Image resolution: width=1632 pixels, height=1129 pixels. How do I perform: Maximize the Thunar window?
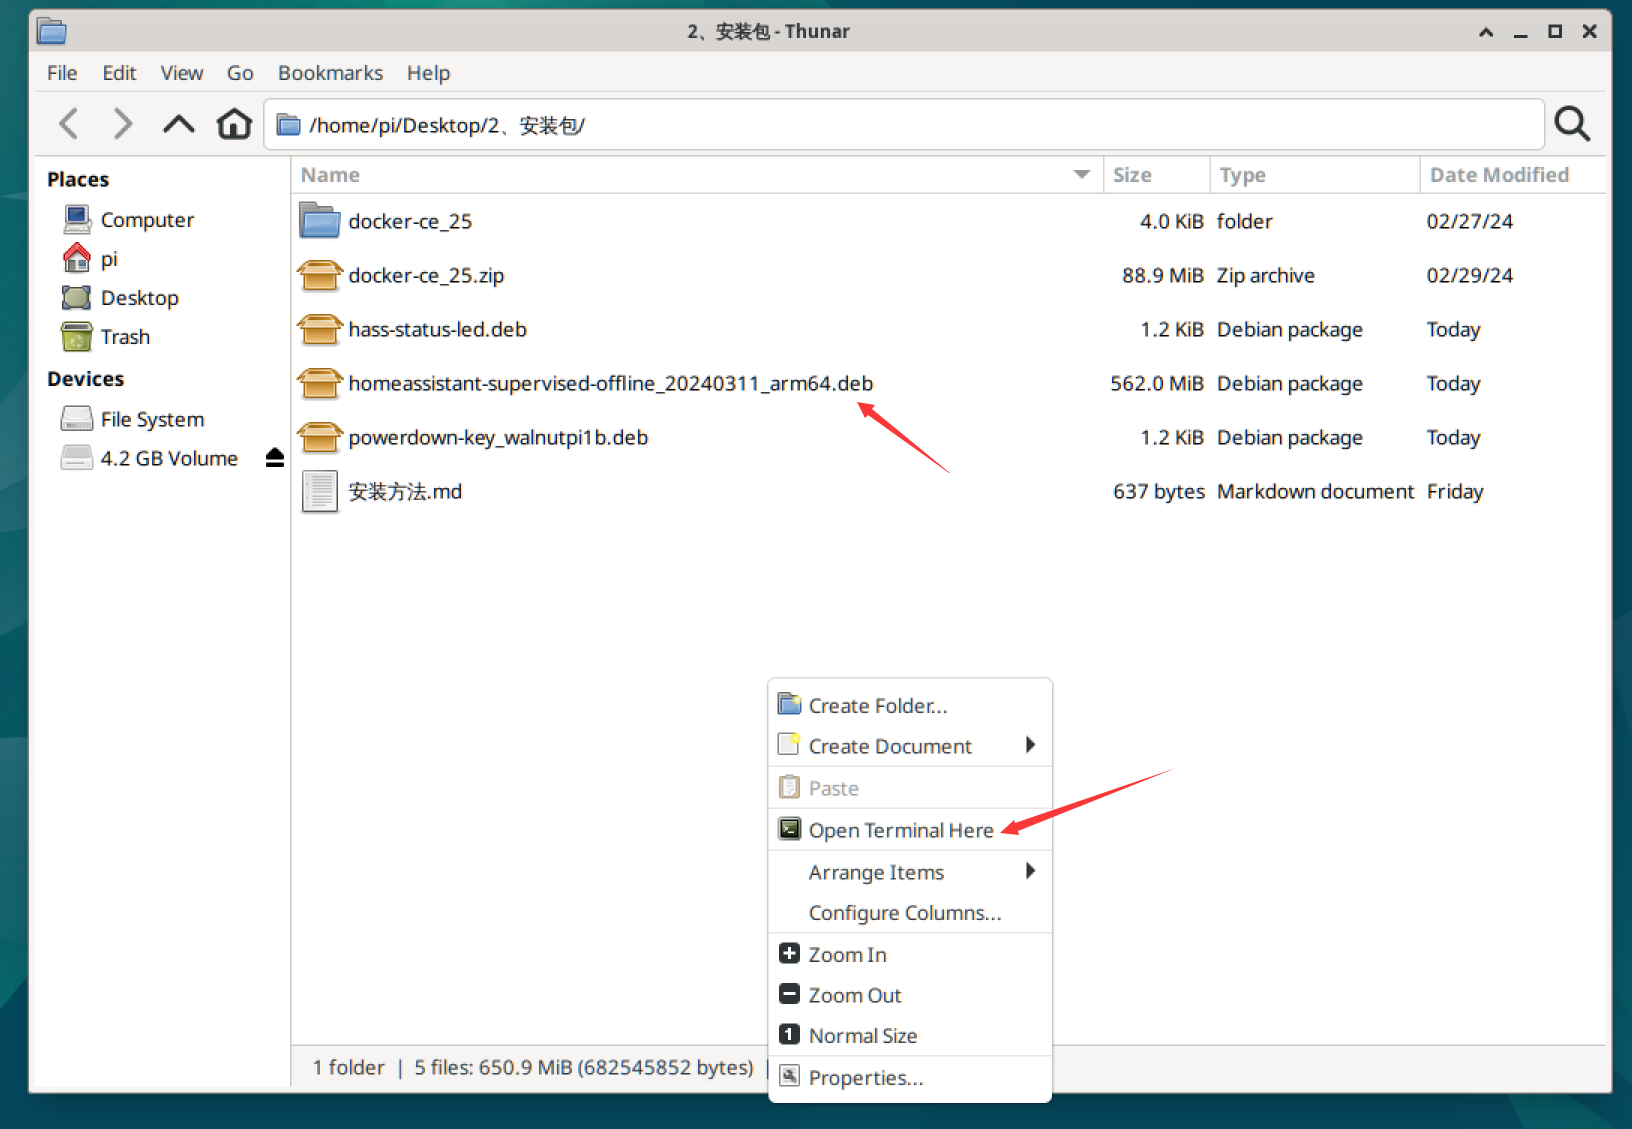click(1555, 31)
